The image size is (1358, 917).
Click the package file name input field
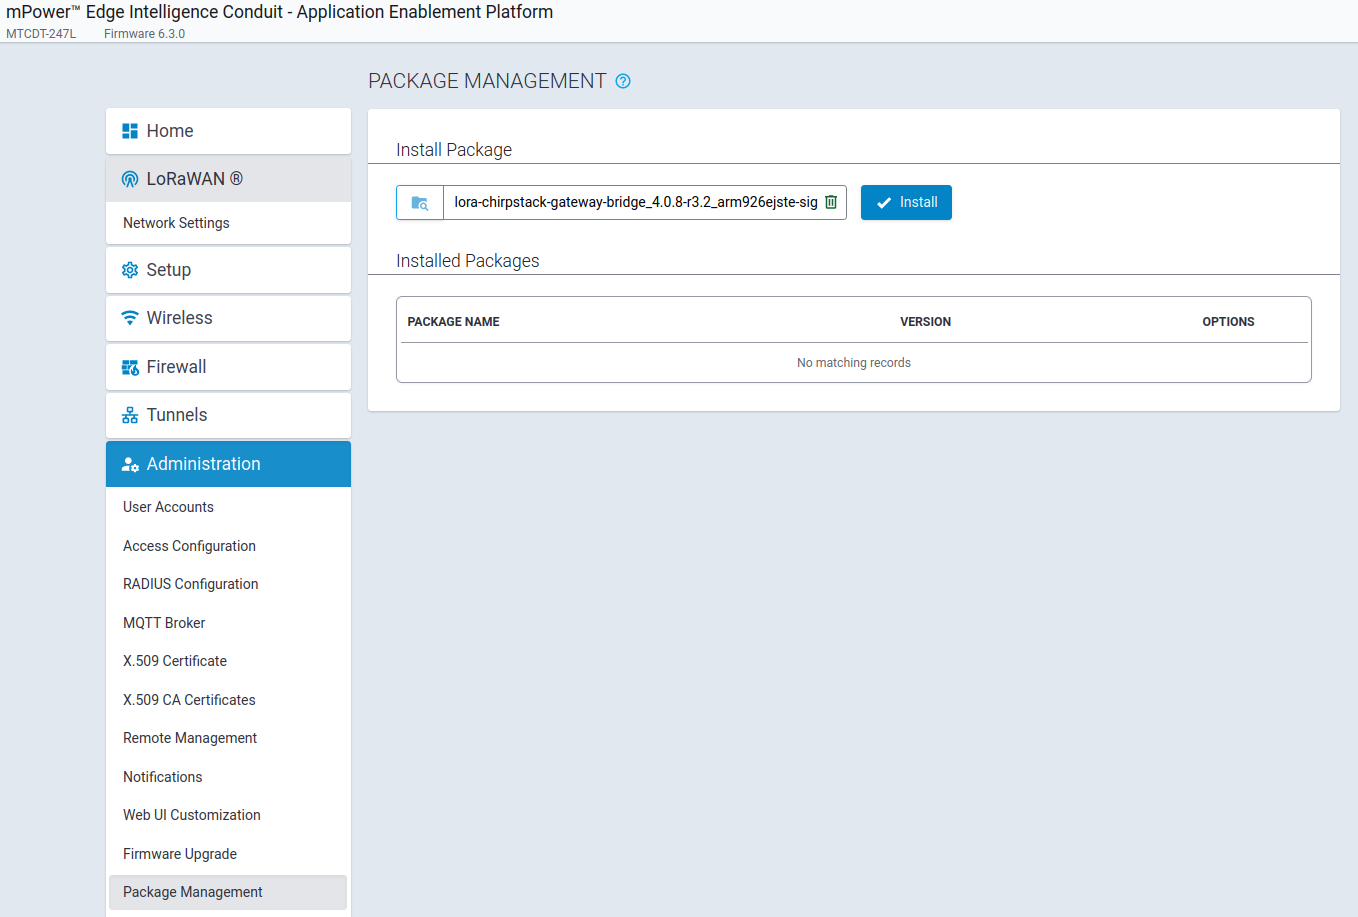click(635, 202)
